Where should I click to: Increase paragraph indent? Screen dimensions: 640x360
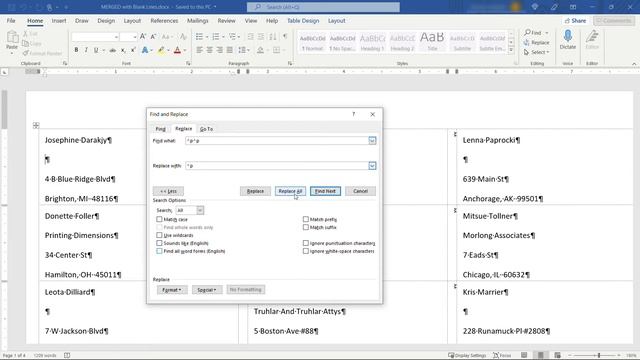click(x=261, y=37)
